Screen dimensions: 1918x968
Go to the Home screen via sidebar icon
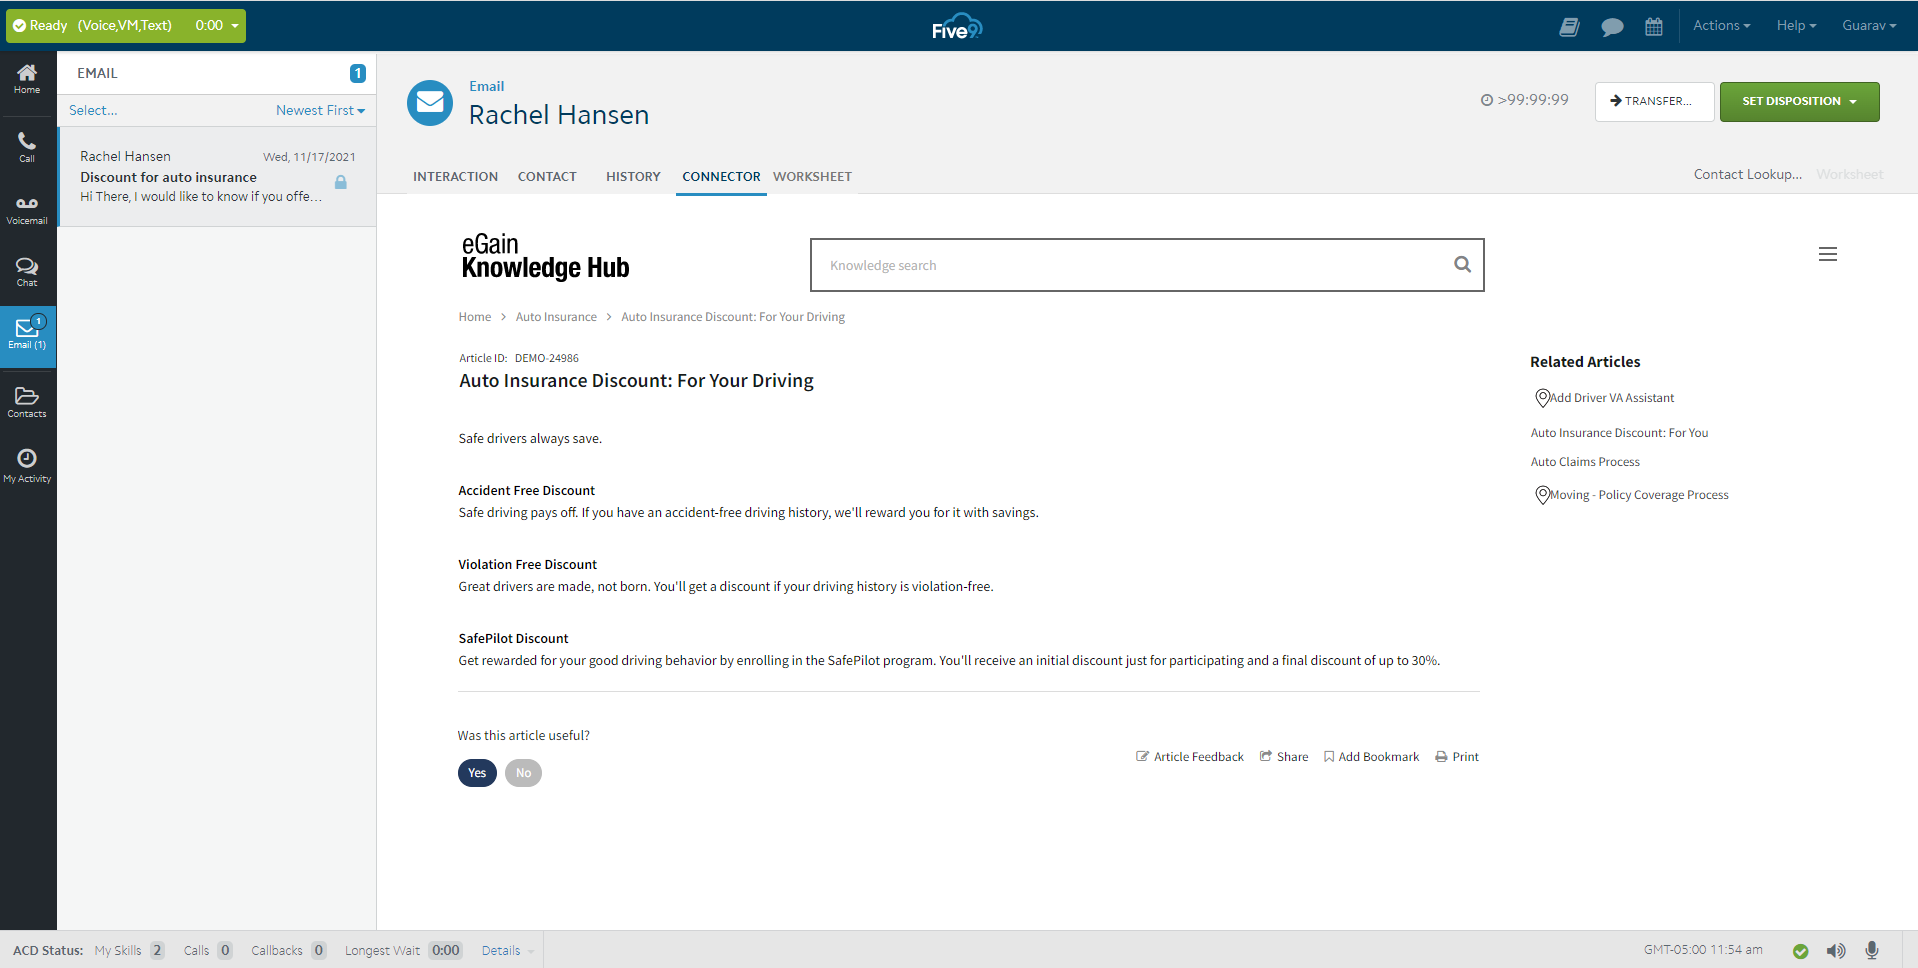click(x=27, y=76)
